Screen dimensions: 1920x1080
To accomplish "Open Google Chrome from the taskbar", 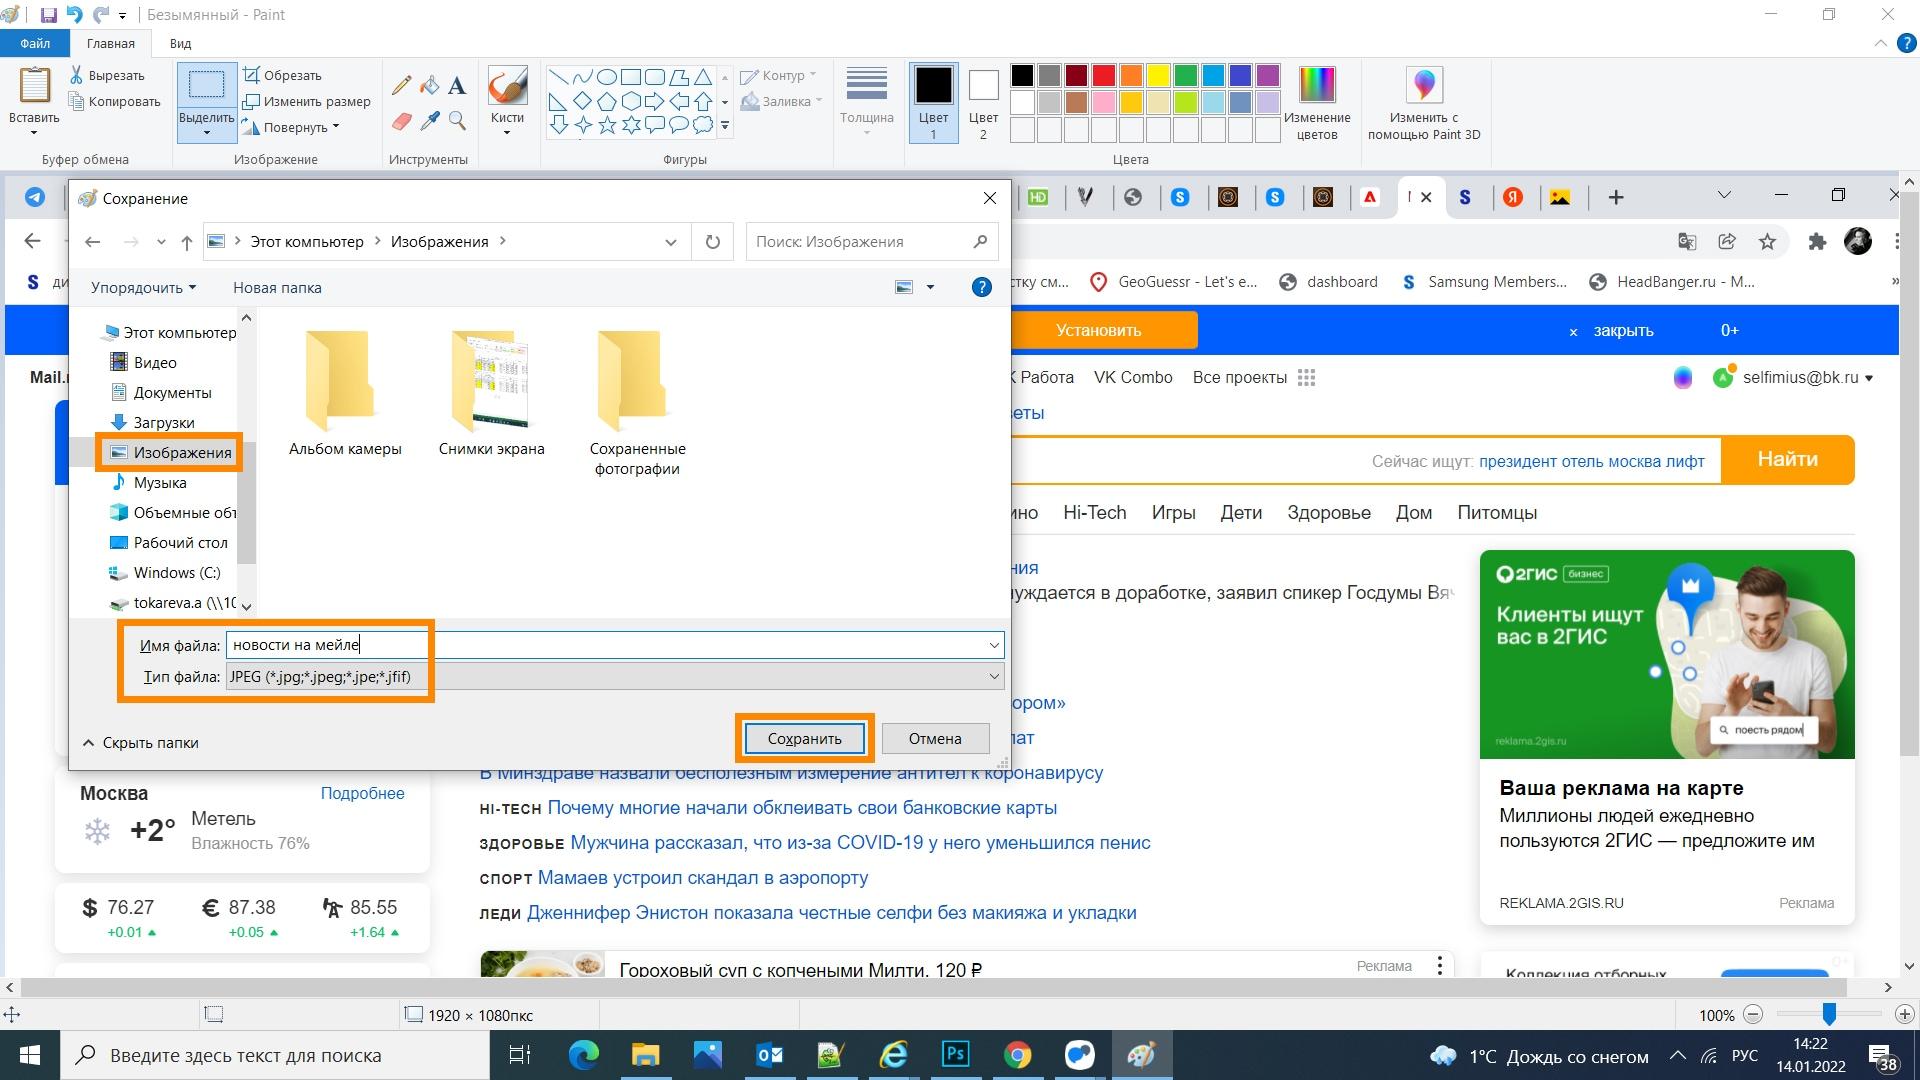I will [1018, 1055].
